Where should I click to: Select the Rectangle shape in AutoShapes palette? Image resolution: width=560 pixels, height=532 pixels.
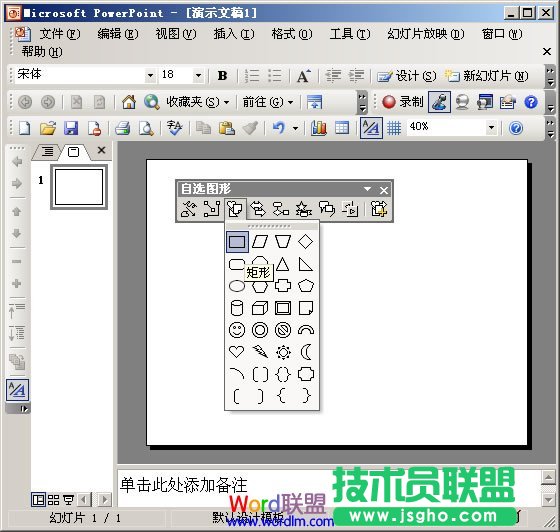pyautogui.click(x=237, y=242)
